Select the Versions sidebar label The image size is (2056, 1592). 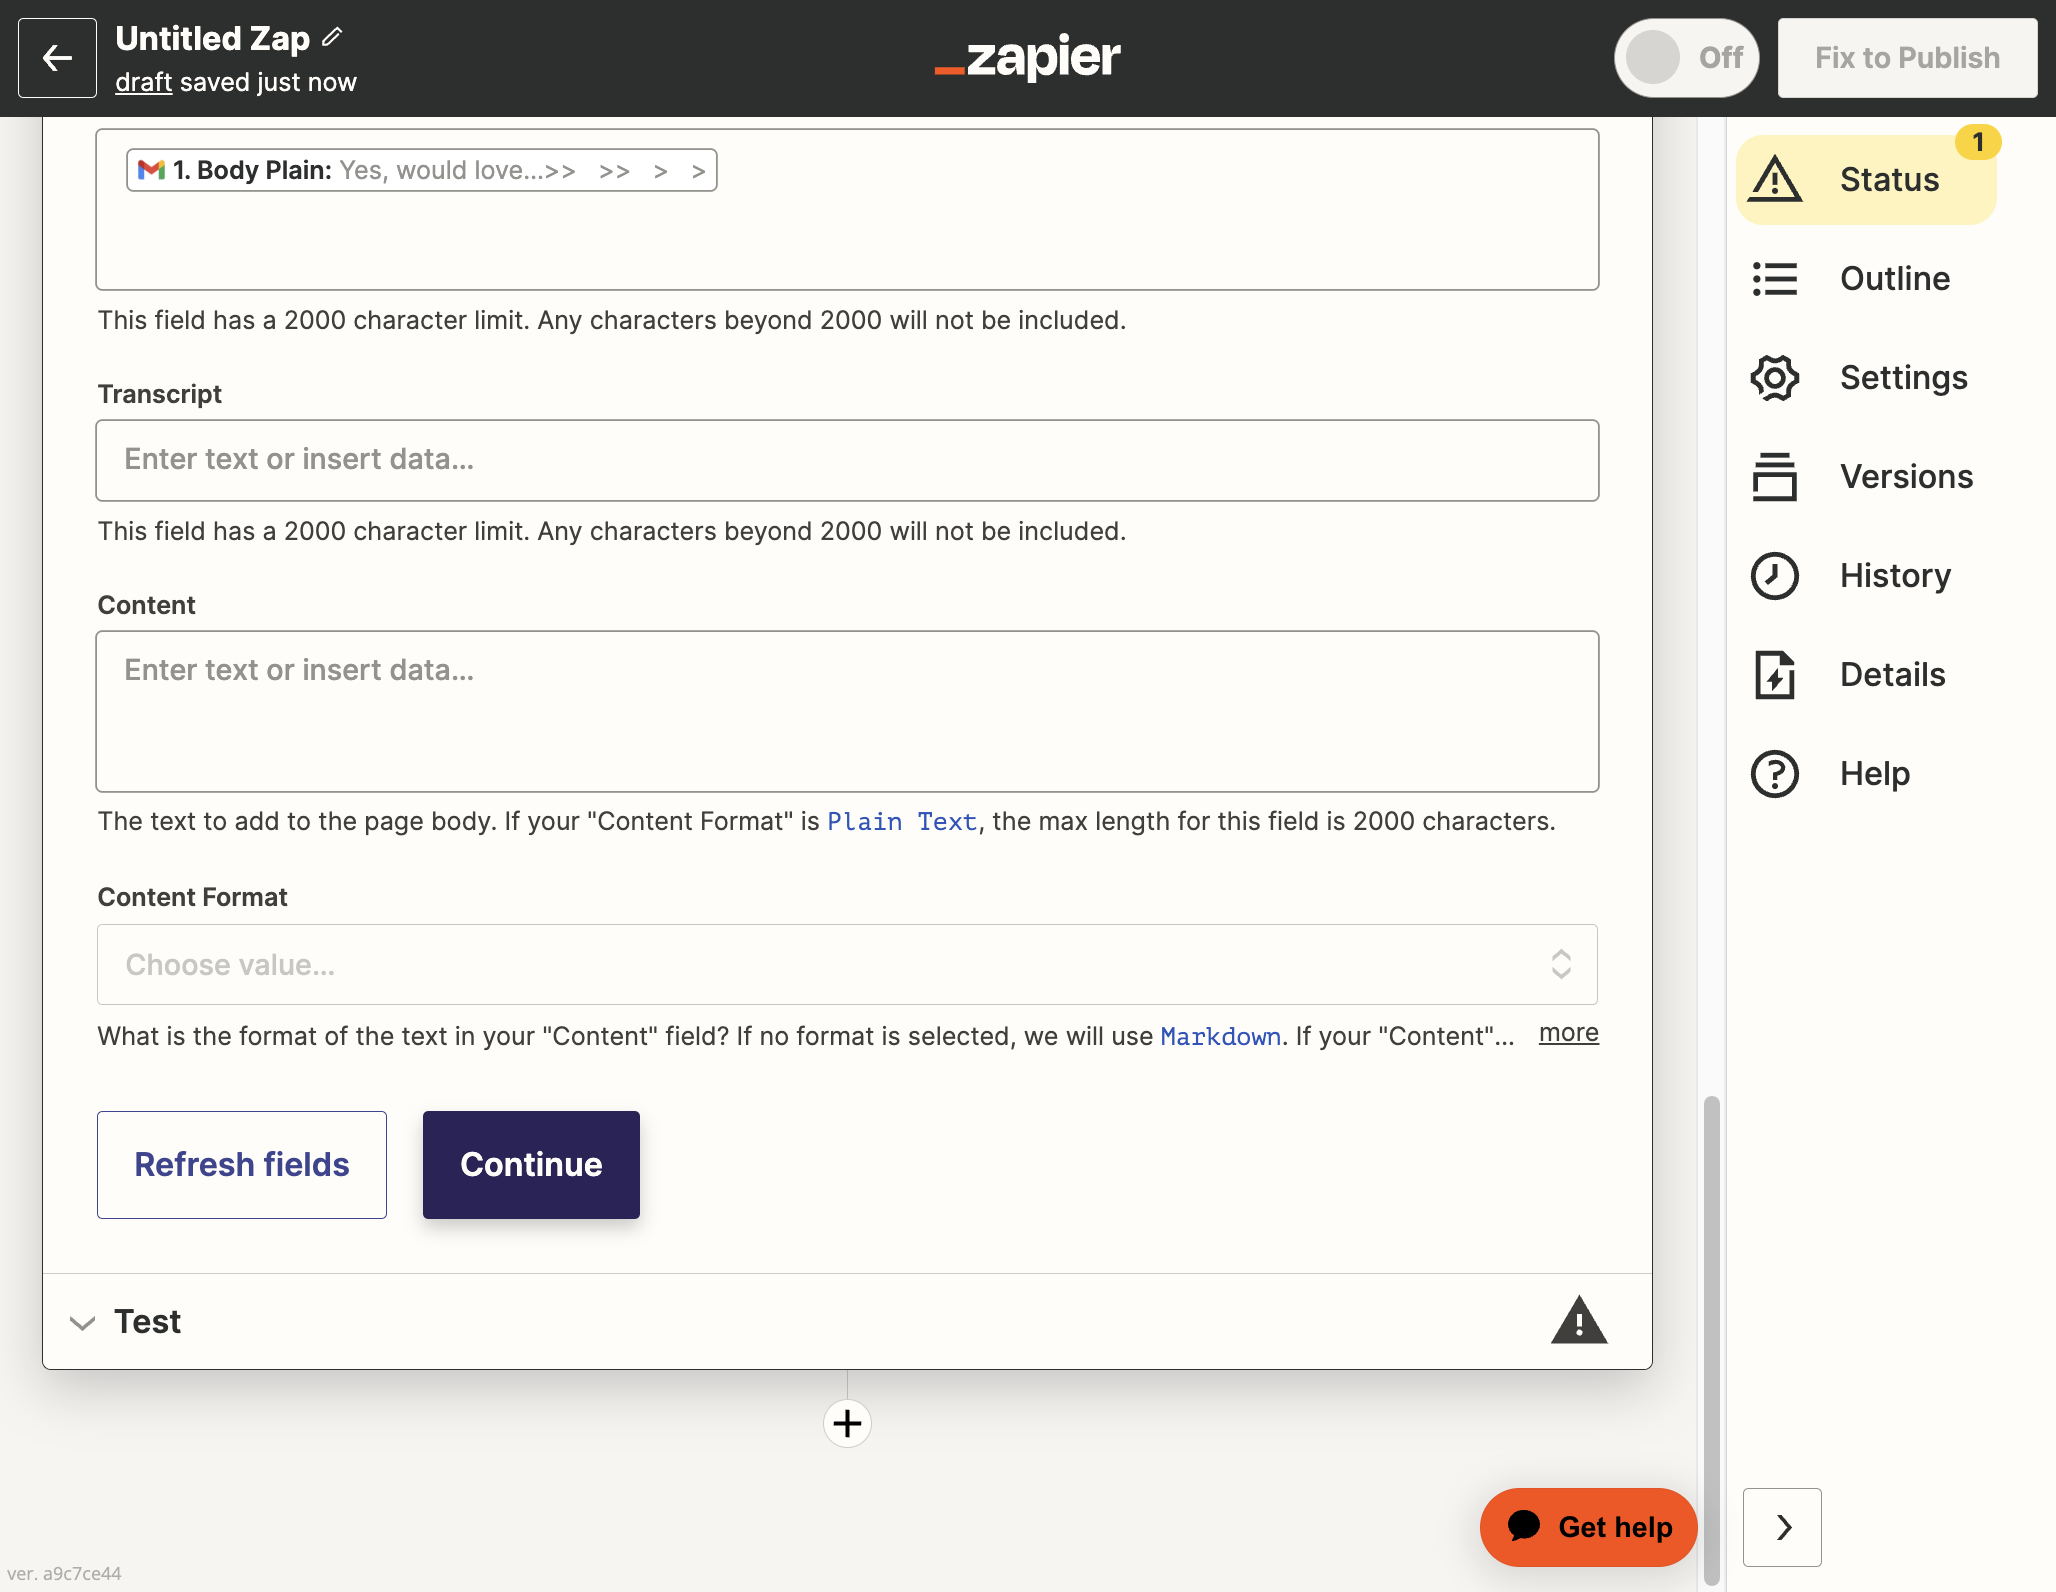(1906, 477)
